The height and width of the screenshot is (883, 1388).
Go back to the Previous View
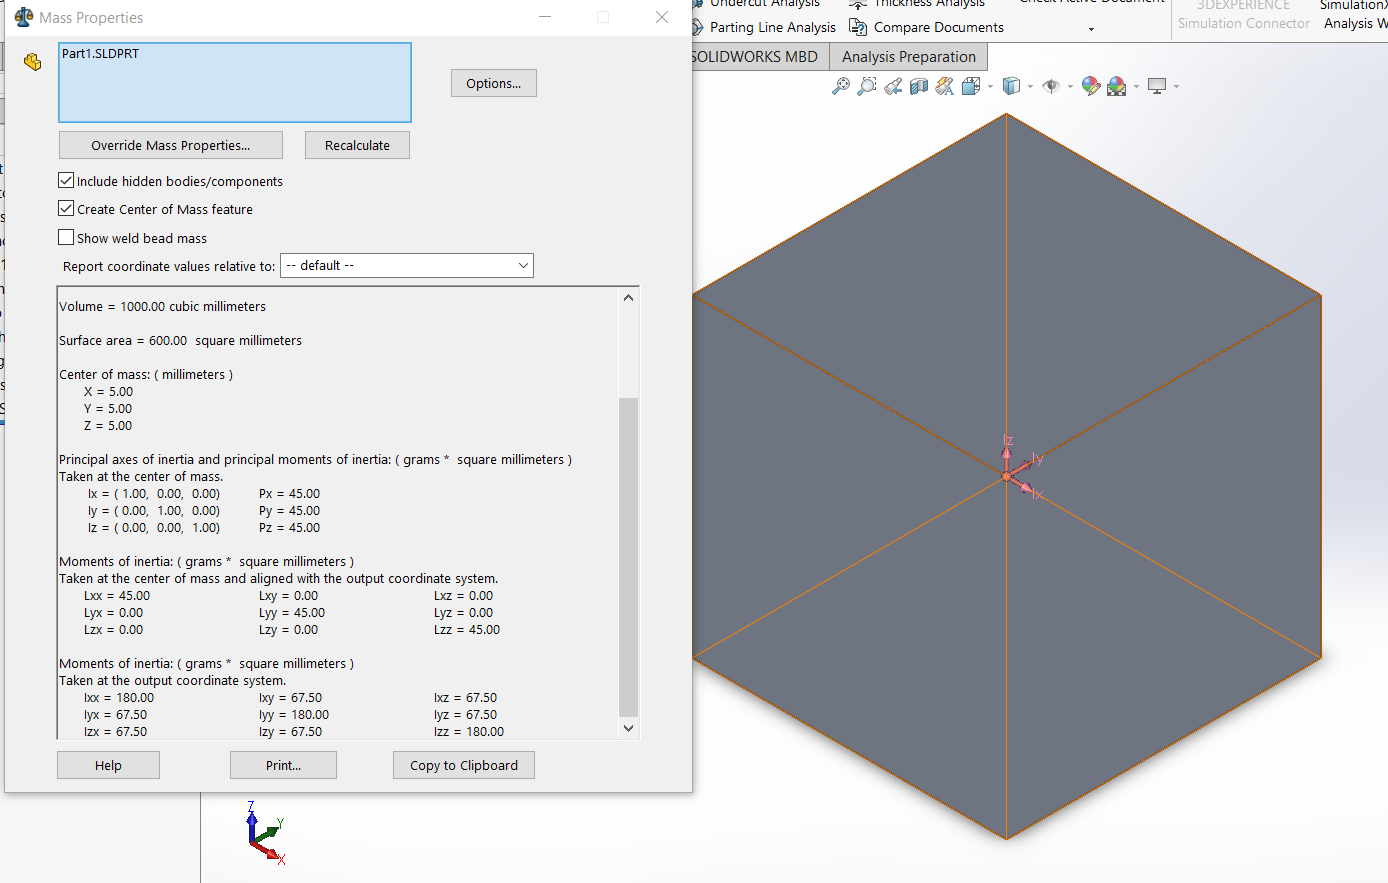(893, 86)
